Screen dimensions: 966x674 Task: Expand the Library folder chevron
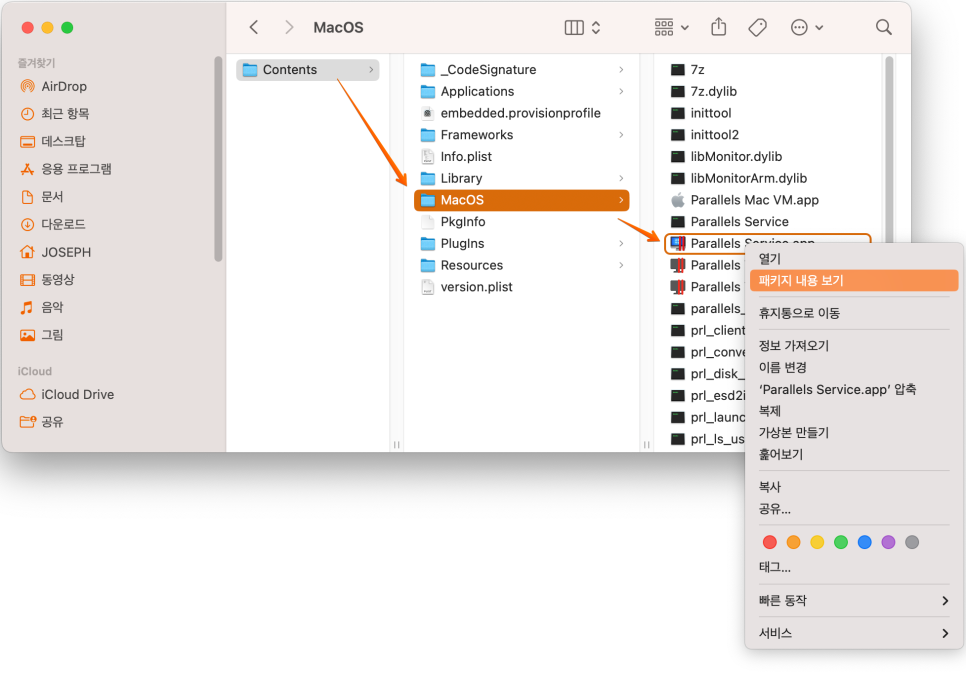(x=621, y=178)
